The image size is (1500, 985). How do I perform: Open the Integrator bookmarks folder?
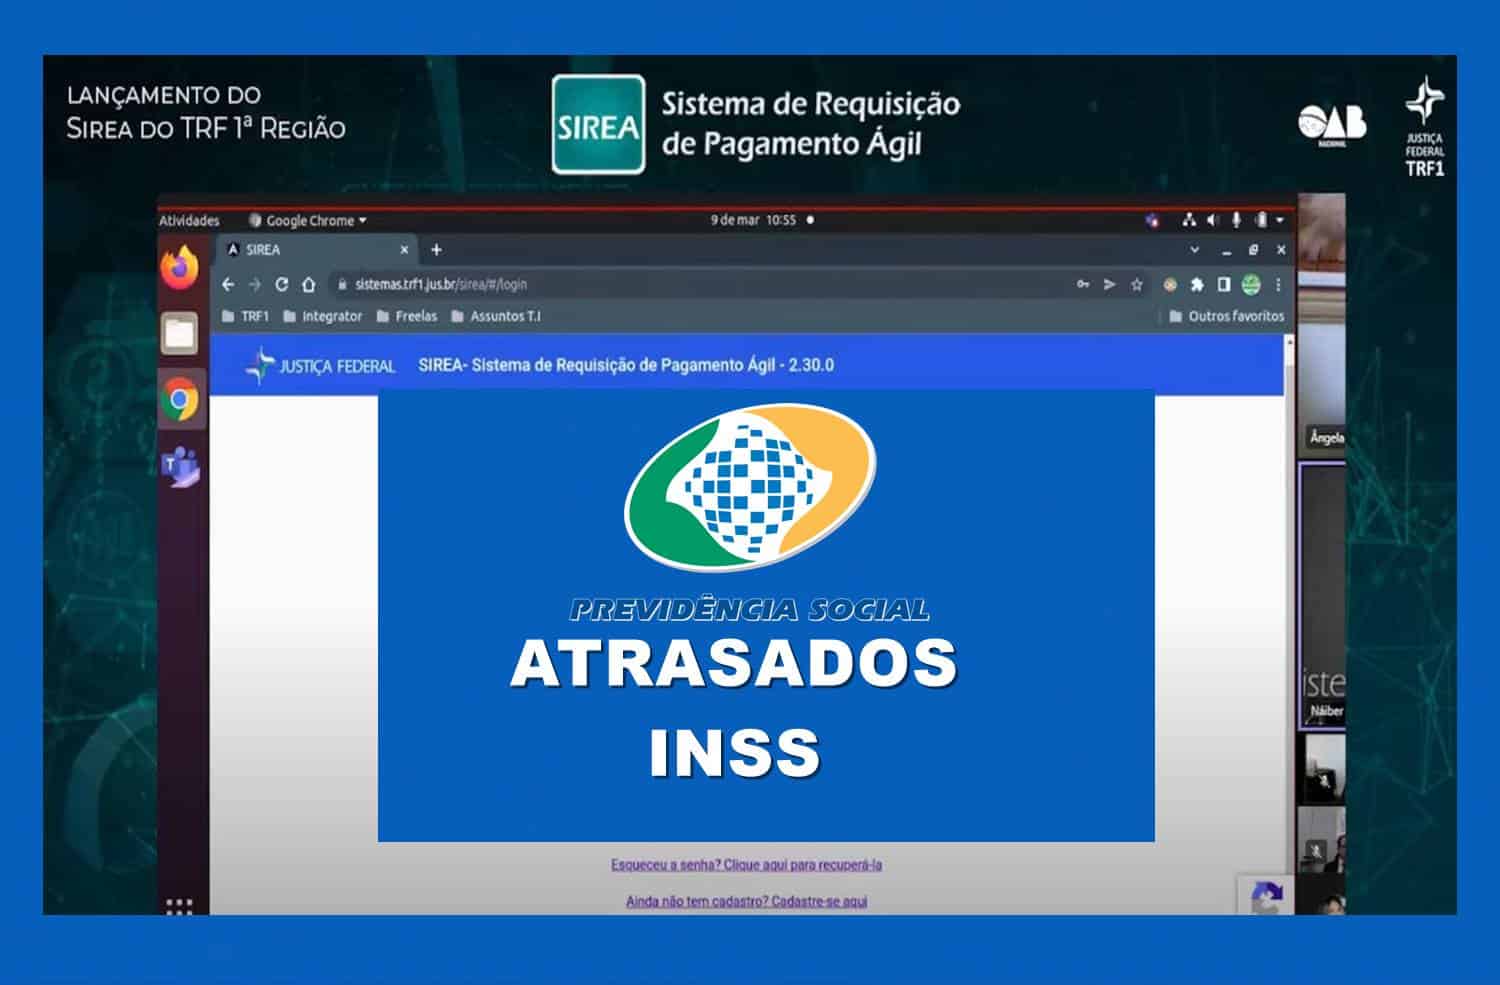pyautogui.click(x=322, y=316)
